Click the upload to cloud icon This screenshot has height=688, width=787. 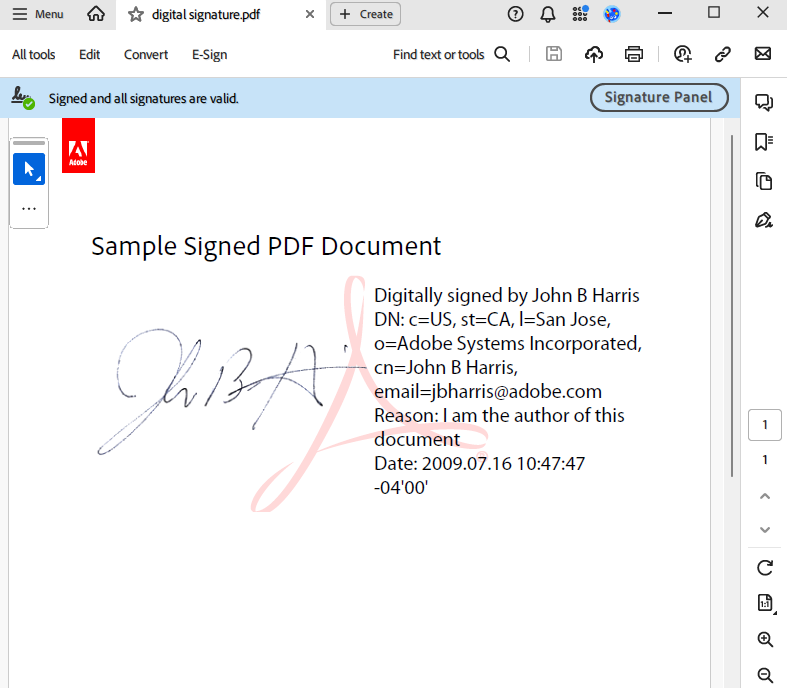594,54
